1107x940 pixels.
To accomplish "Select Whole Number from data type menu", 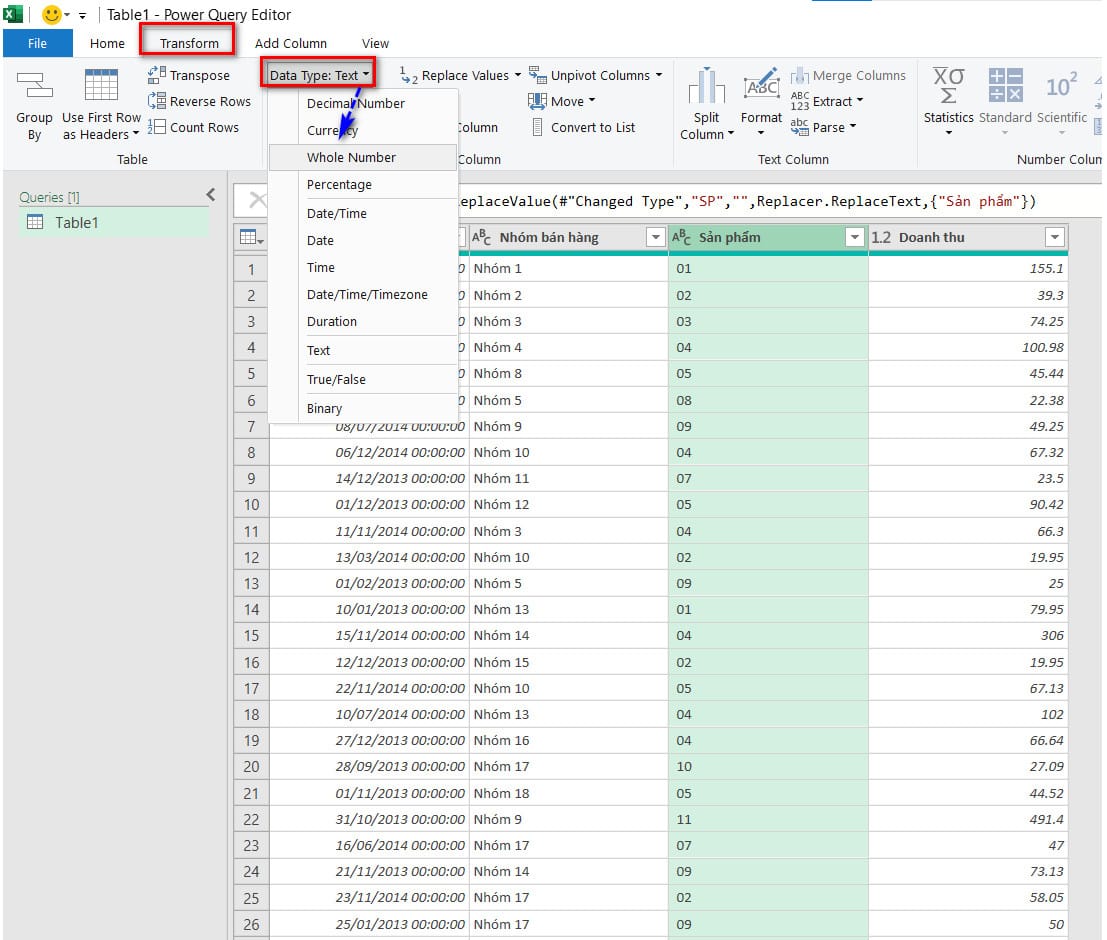I will tap(351, 157).
